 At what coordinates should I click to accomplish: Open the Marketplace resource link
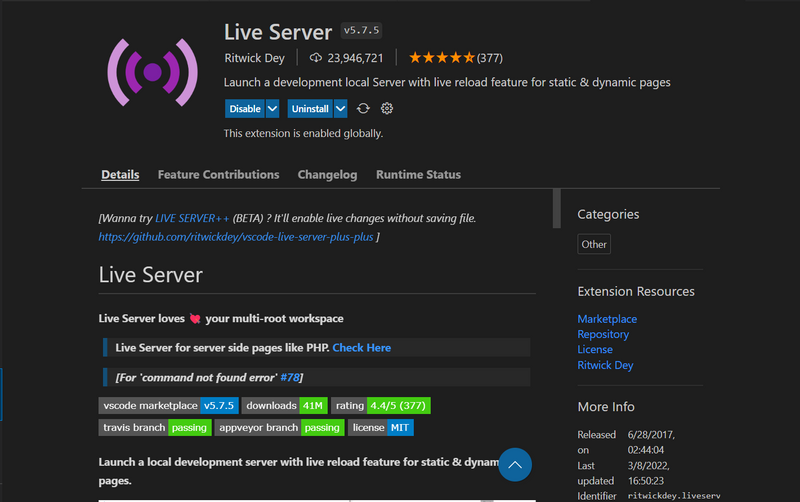(607, 319)
